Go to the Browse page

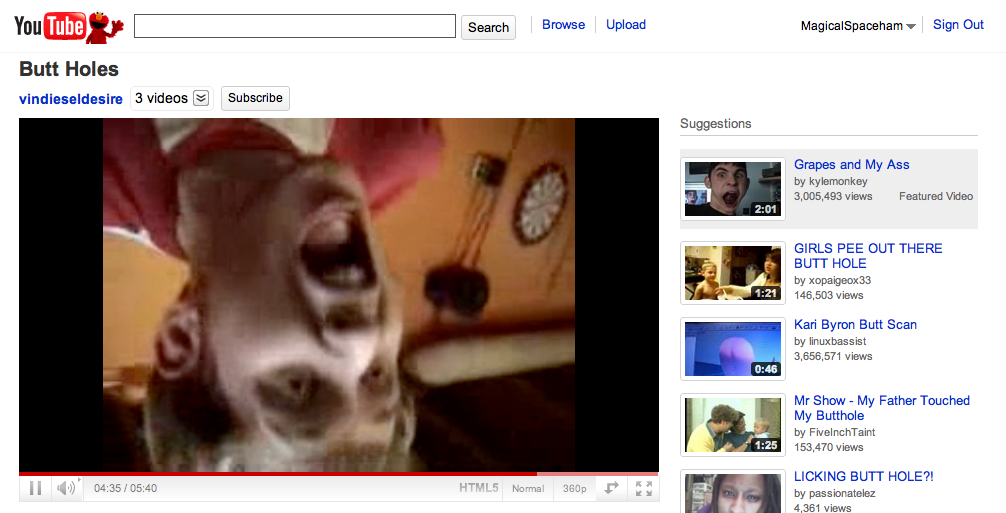pyautogui.click(x=563, y=25)
